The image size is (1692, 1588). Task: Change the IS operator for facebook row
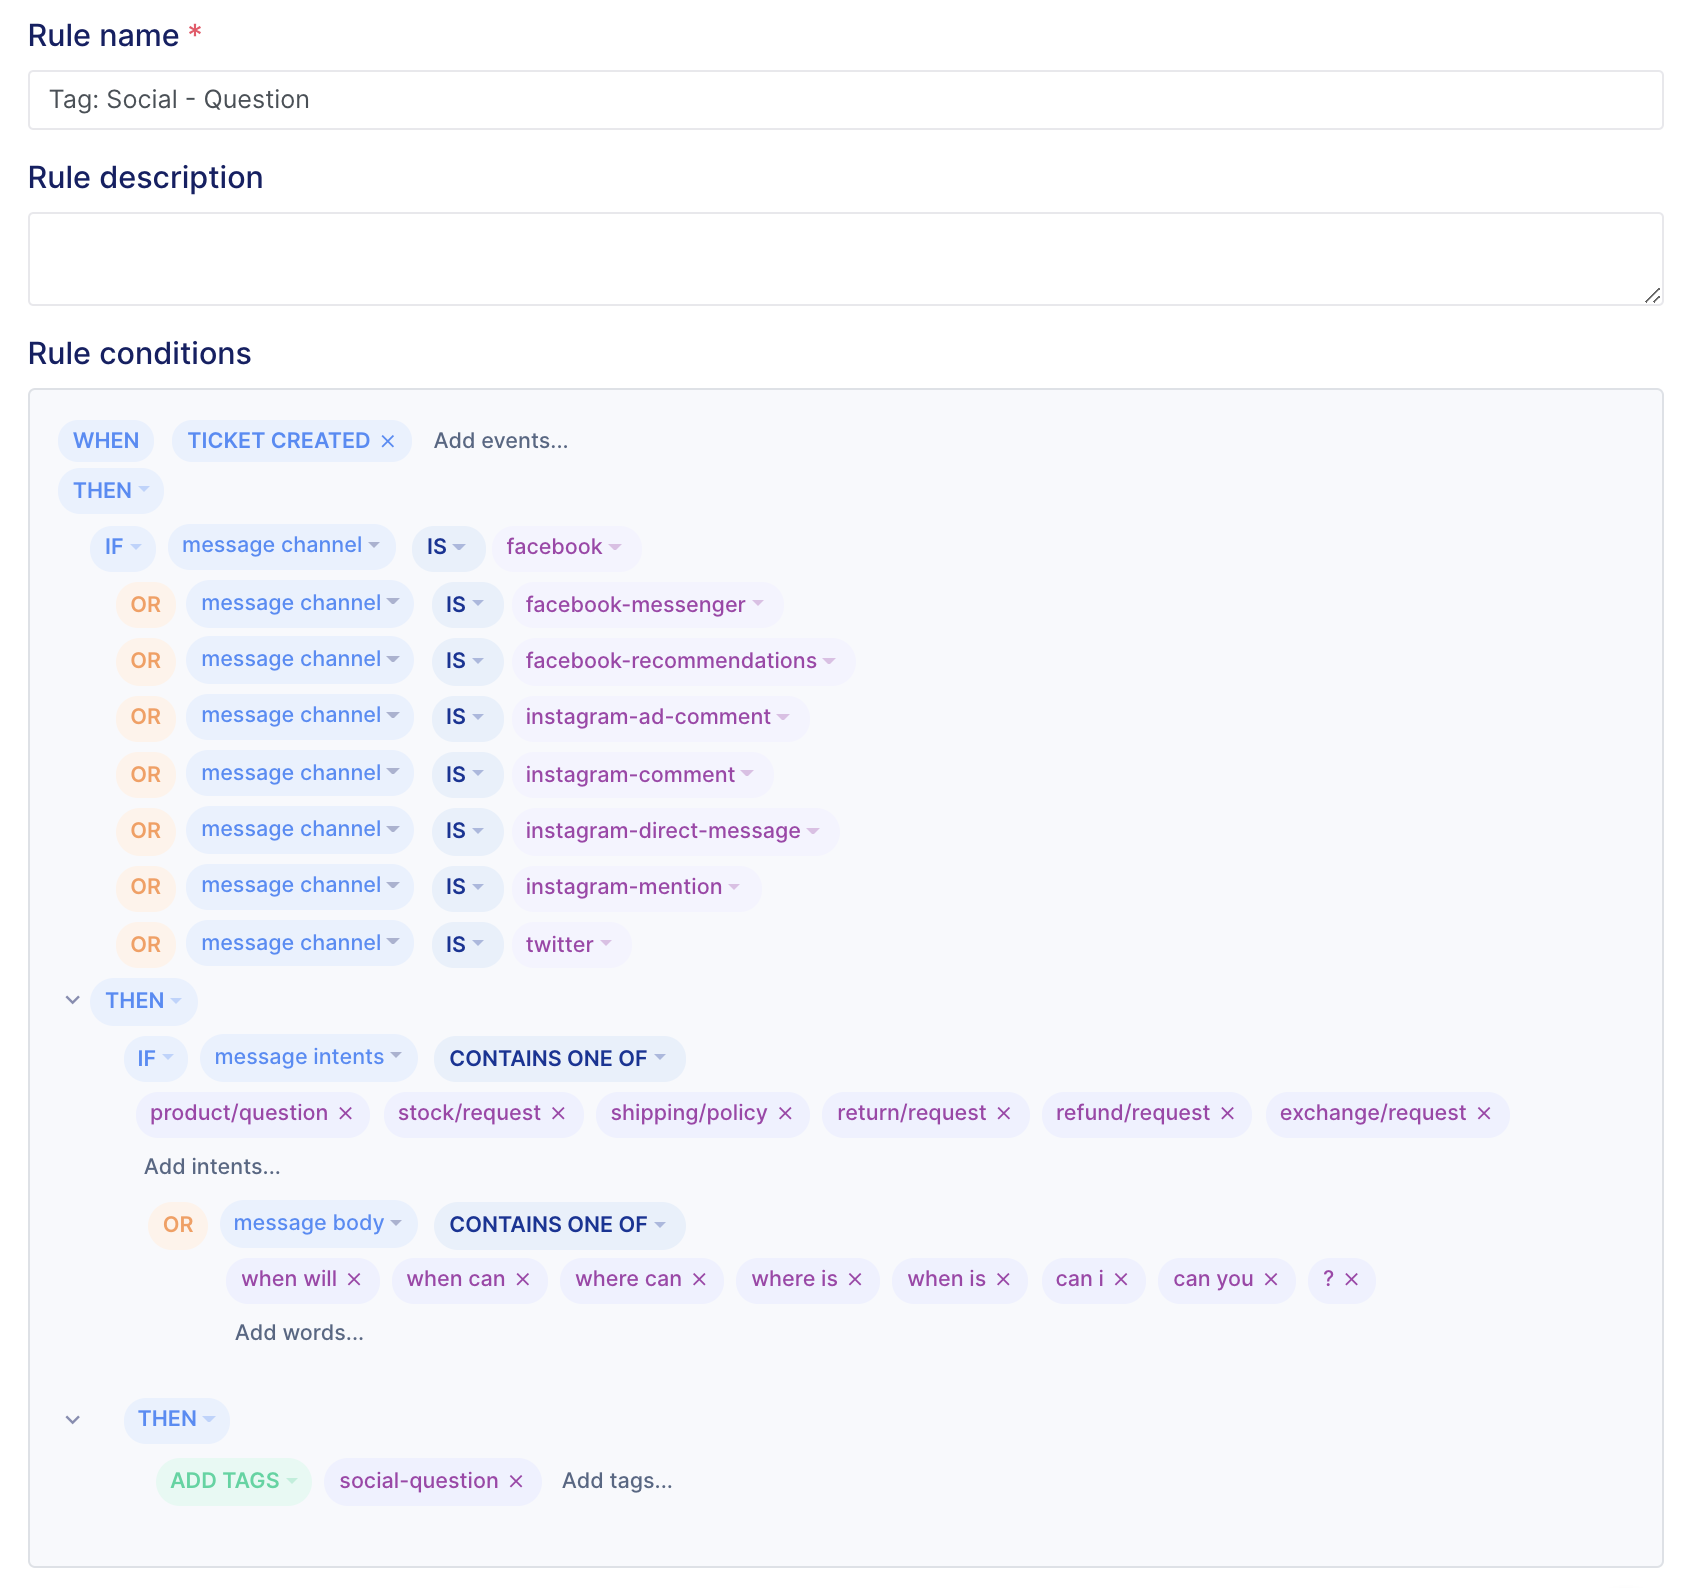tap(448, 547)
